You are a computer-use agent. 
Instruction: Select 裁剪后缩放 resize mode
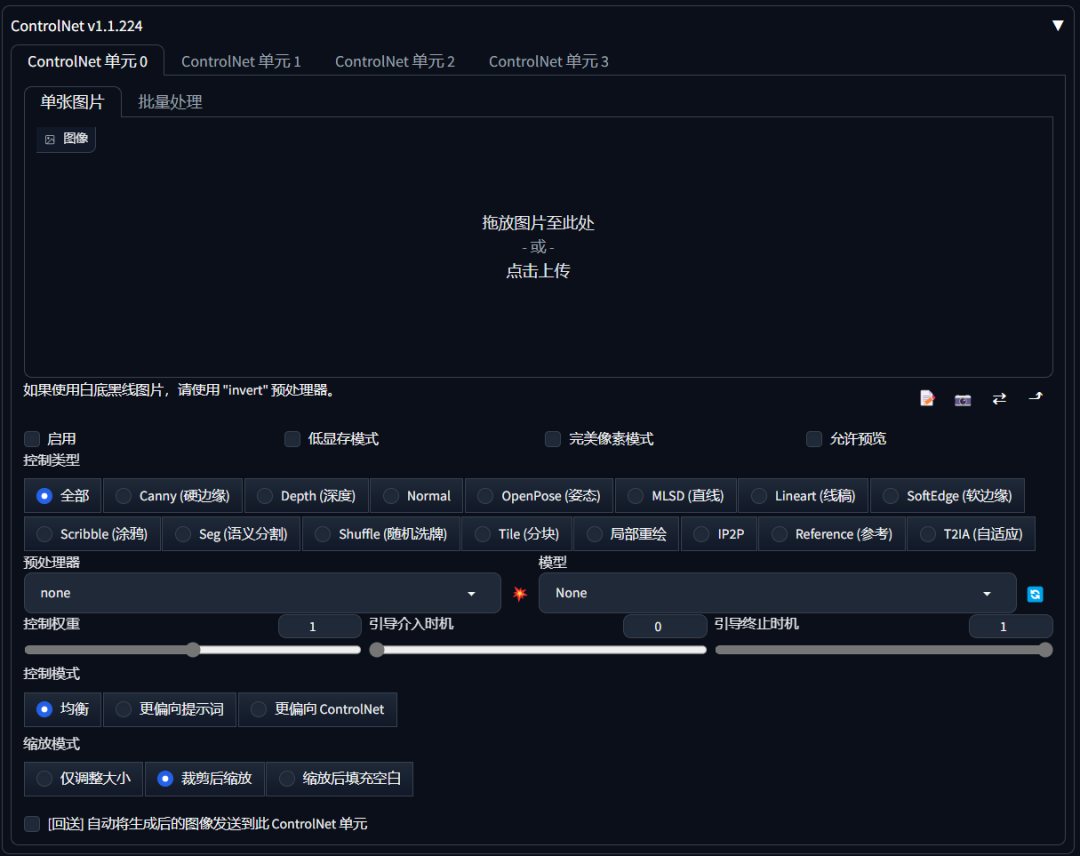pyautogui.click(x=205, y=779)
